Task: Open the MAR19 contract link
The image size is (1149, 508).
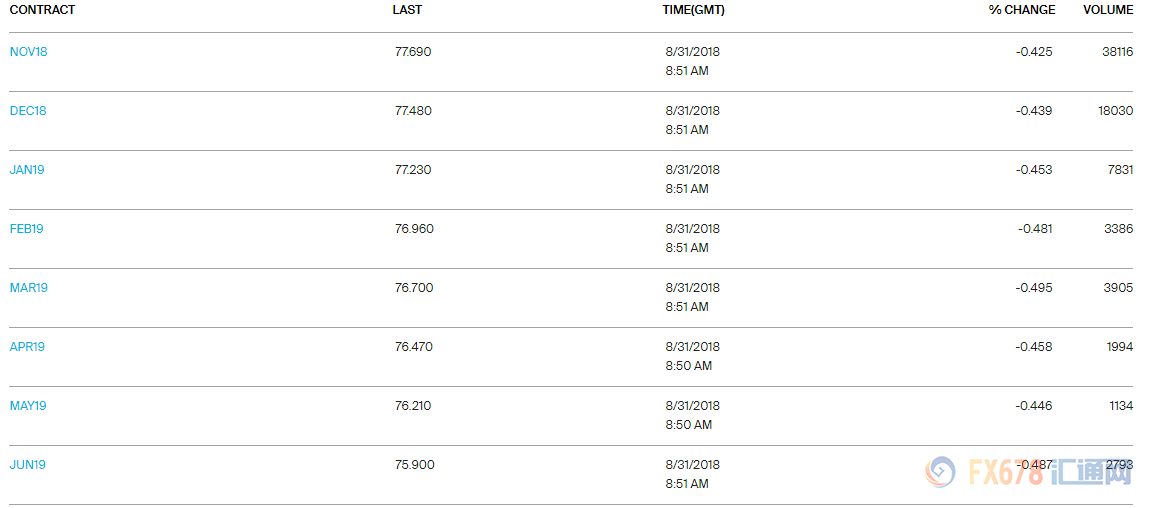Action: (x=29, y=288)
